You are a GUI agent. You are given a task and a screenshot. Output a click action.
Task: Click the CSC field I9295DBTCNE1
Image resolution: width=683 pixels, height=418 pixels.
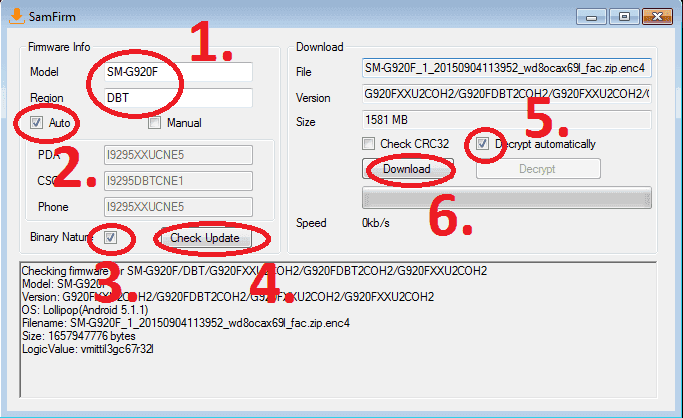point(178,181)
